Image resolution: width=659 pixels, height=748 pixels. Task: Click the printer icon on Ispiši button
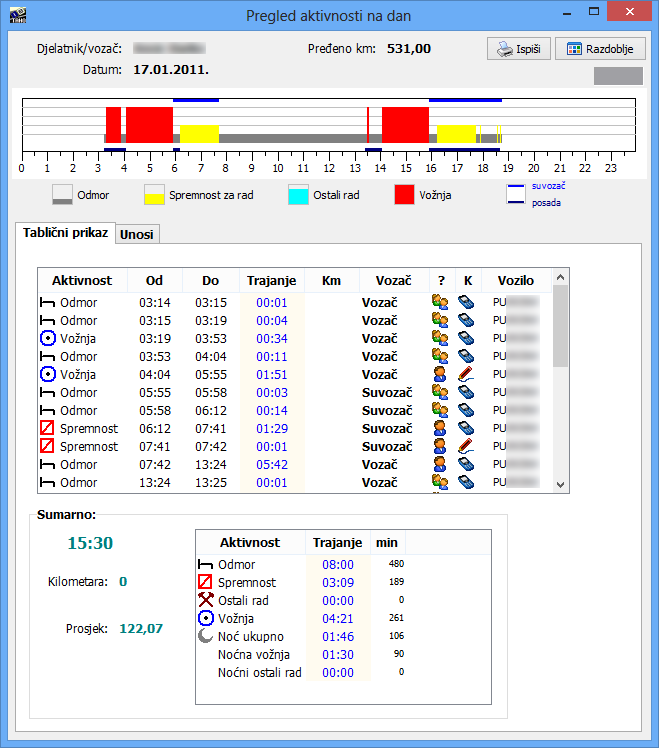click(505, 49)
